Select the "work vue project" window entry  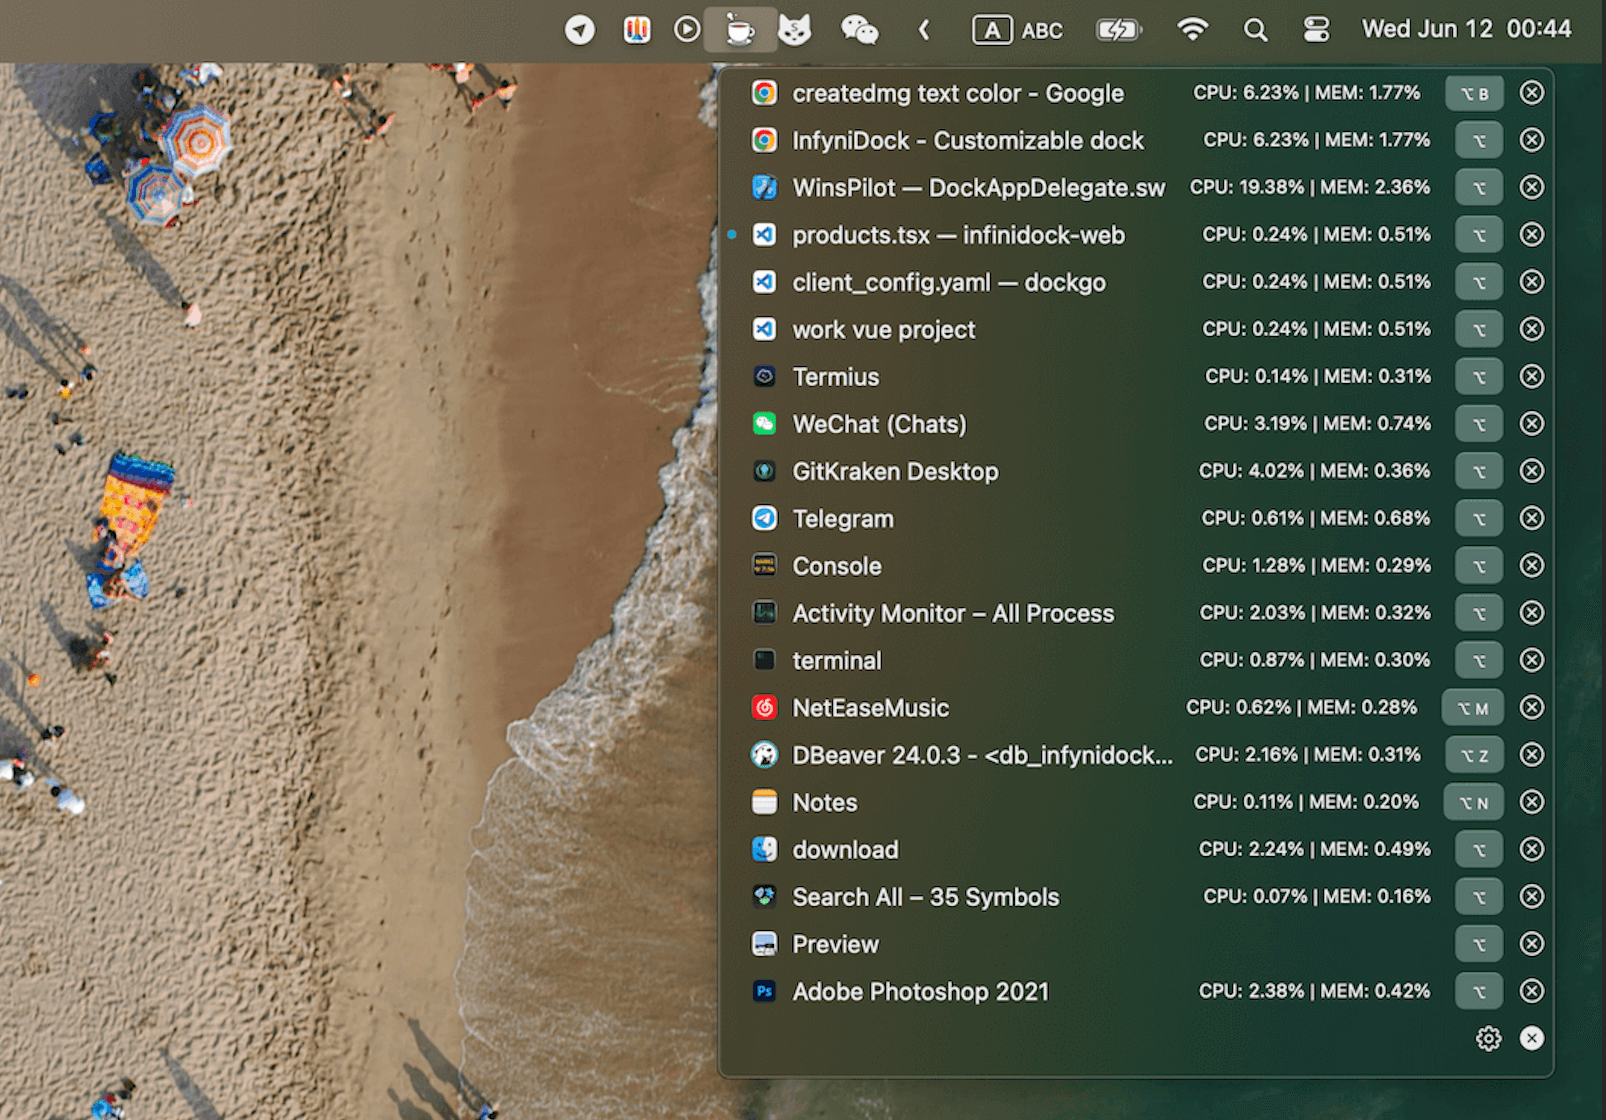pos(883,329)
